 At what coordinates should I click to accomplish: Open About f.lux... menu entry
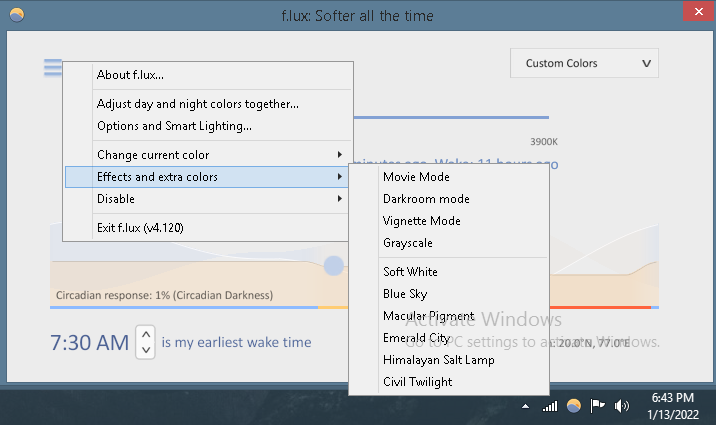pyautogui.click(x=207, y=75)
